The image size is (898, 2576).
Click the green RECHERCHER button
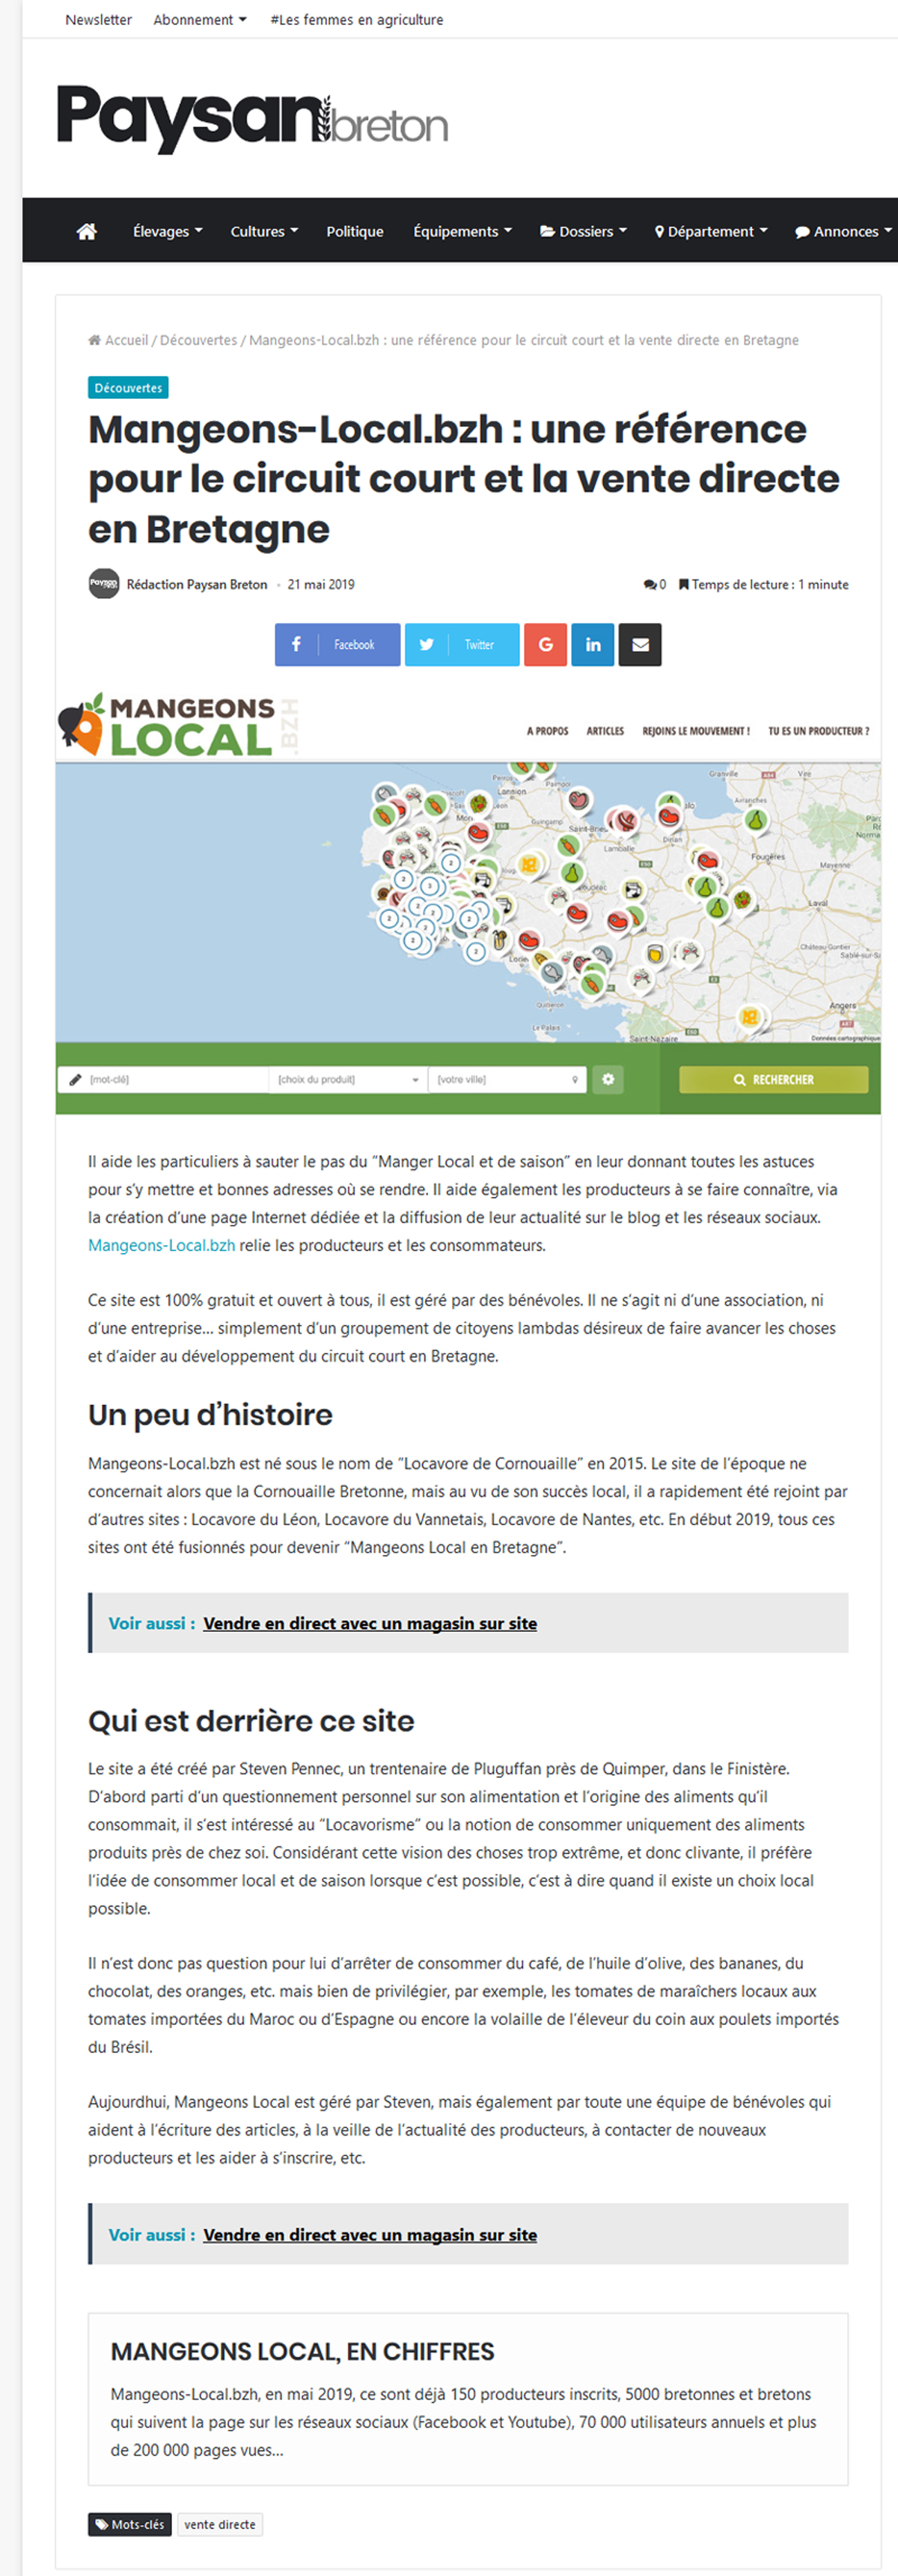pos(774,1079)
